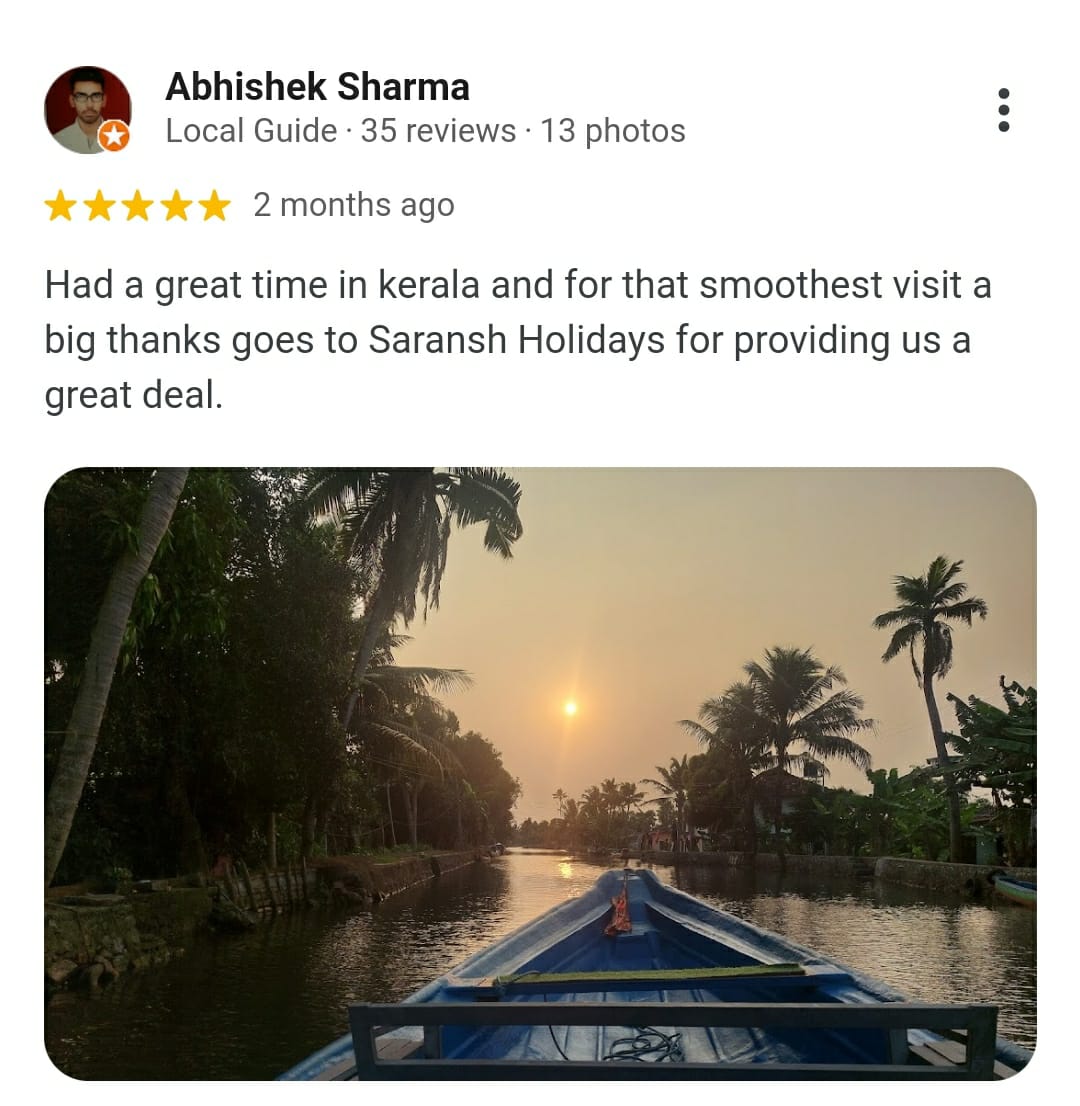The image size is (1080, 1106).
Task: Select the first yellow rating star
Action: (x=61, y=206)
